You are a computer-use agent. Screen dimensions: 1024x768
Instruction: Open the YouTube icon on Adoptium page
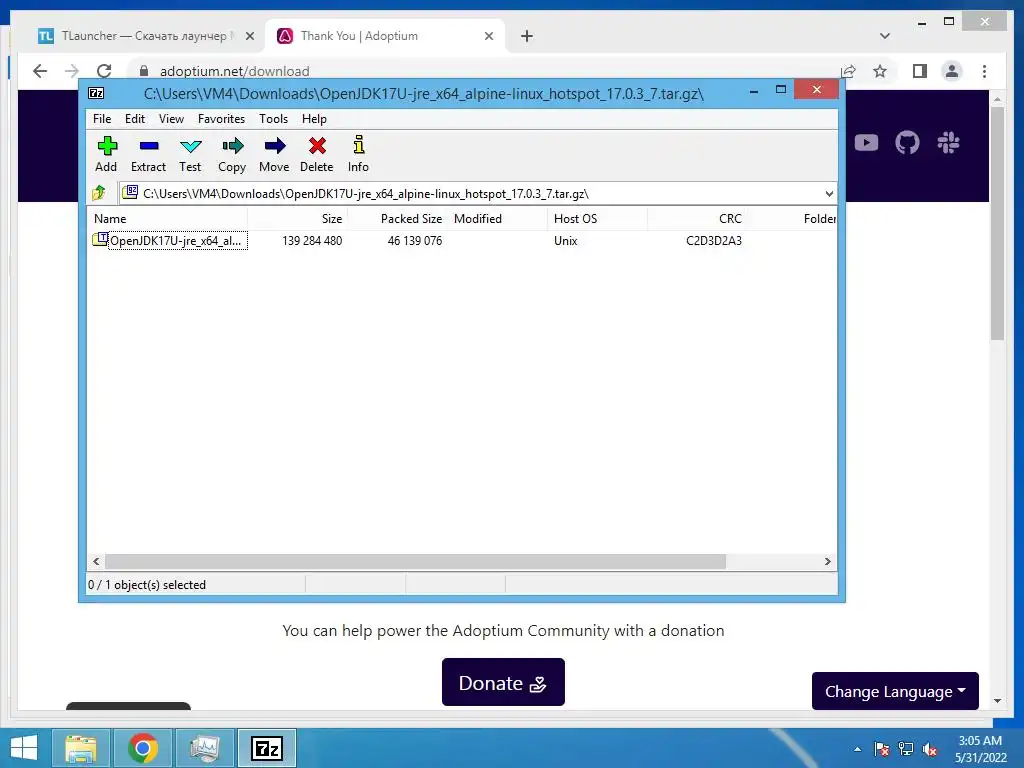coord(866,142)
